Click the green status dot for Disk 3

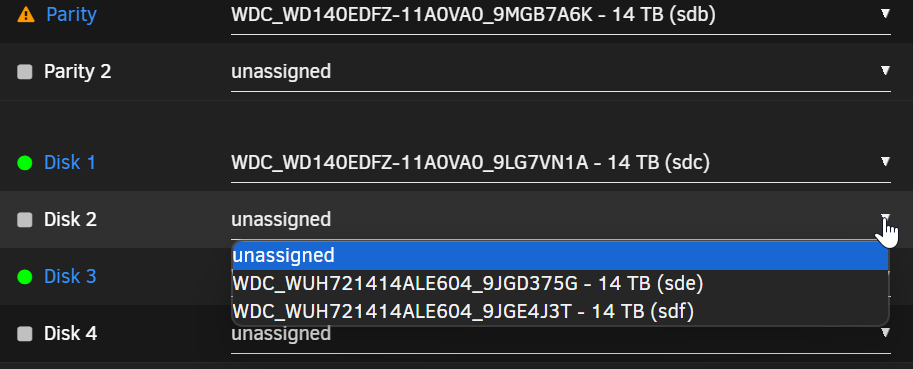(x=24, y=276)
